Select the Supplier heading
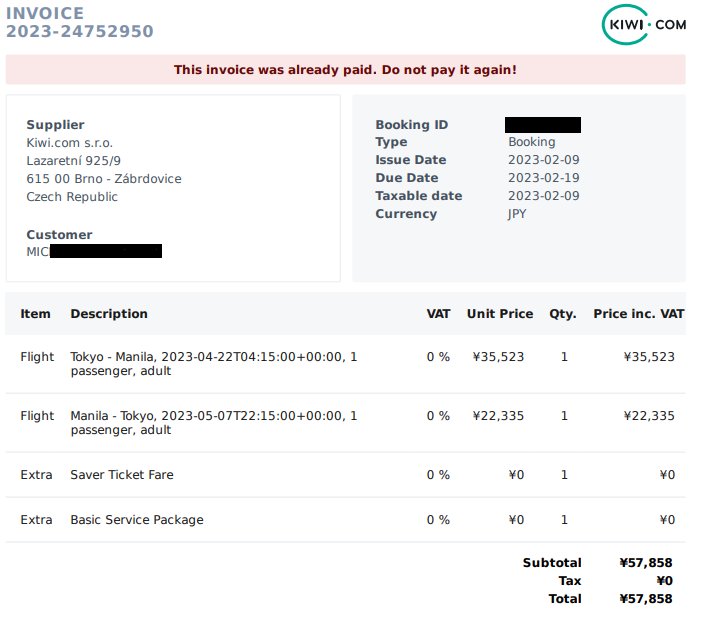Viewport: 704px width, 622px height. (x=55, y=125)
